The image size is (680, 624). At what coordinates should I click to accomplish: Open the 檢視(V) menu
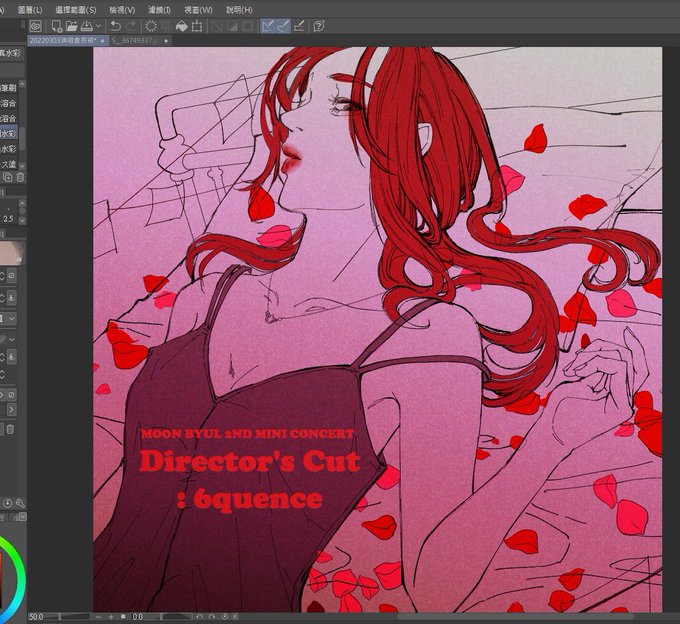[x=122, y=10]
